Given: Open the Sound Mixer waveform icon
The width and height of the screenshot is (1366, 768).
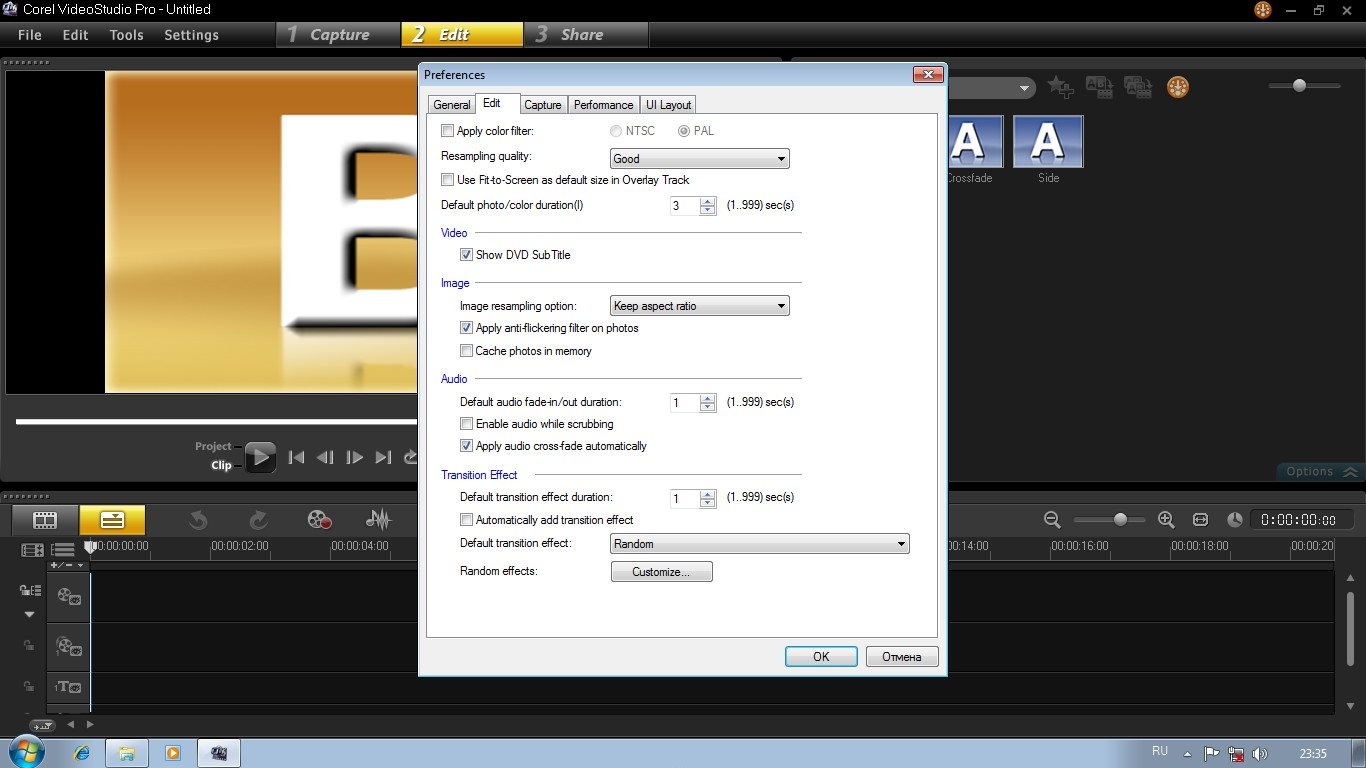Looking at the screenshot, I should tap(378, 520).
